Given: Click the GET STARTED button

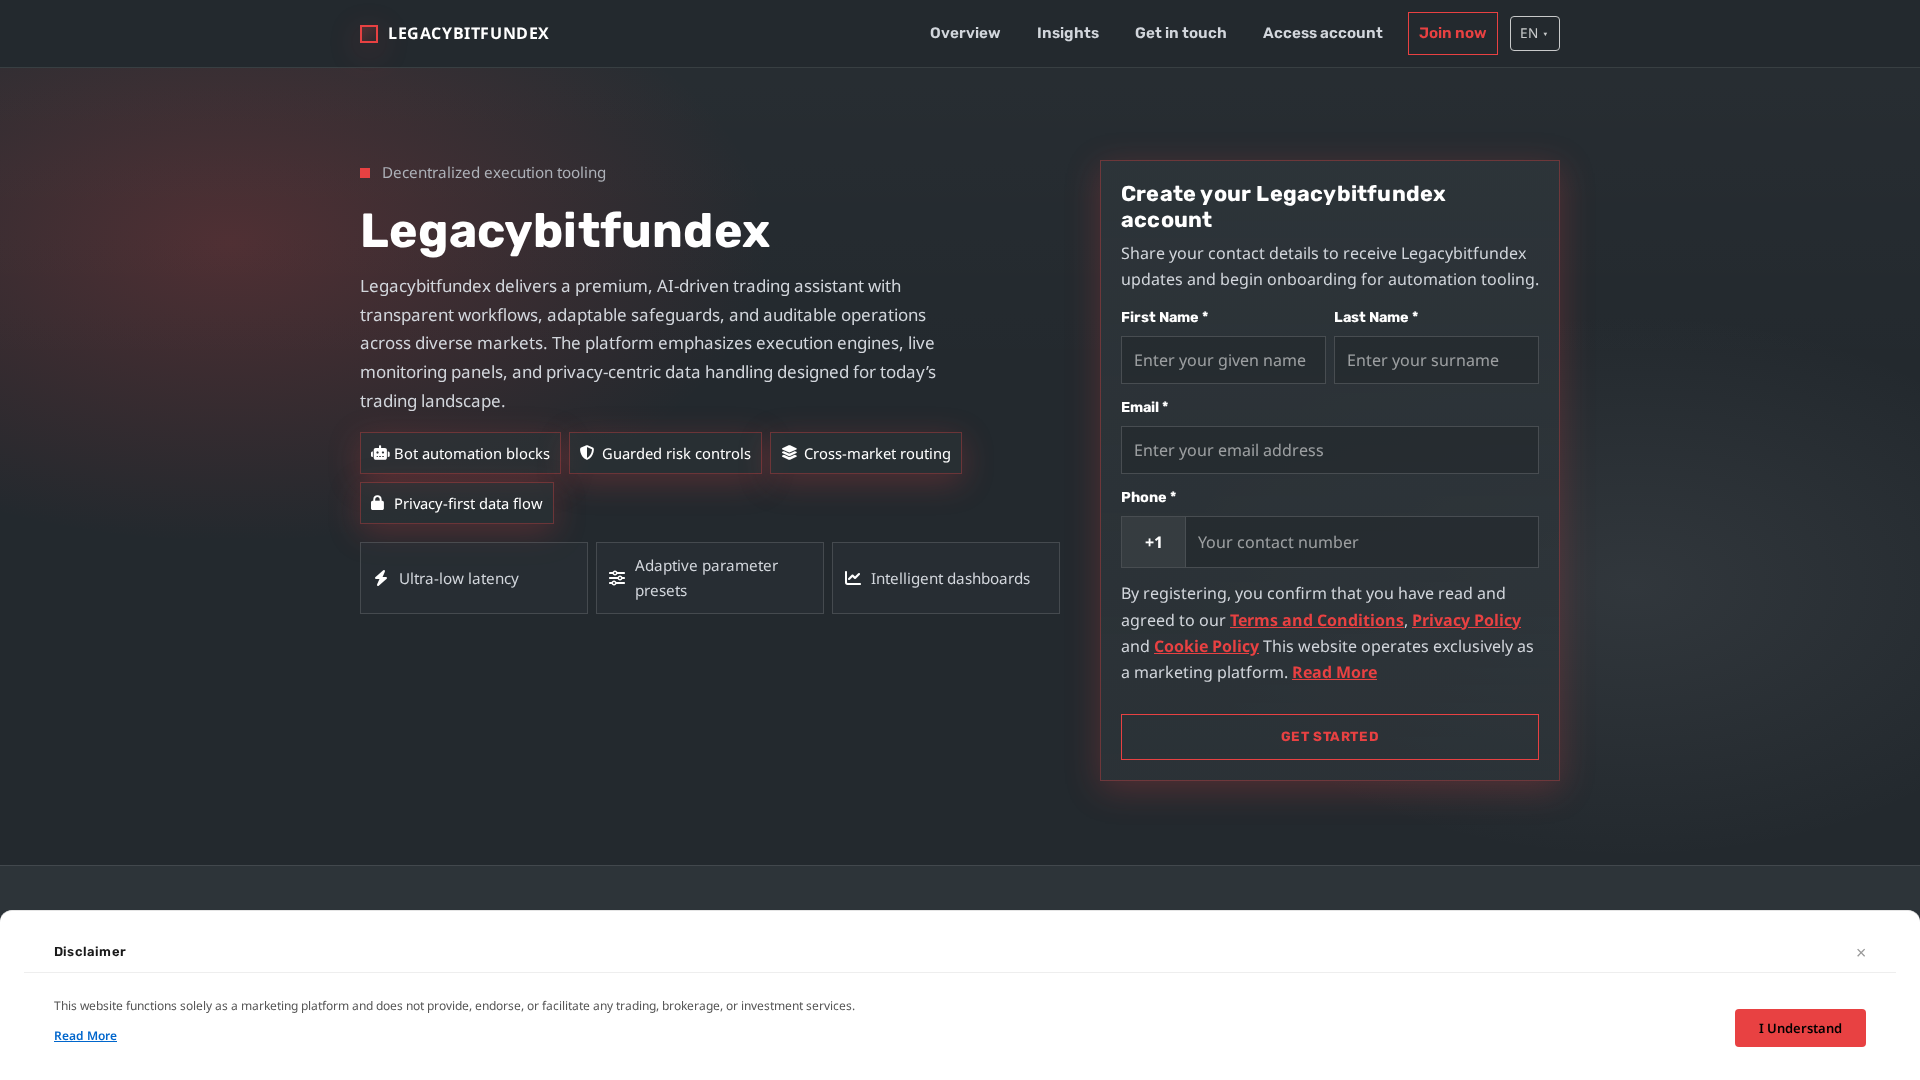Looking at the screenshot, I should (1329, 737).
